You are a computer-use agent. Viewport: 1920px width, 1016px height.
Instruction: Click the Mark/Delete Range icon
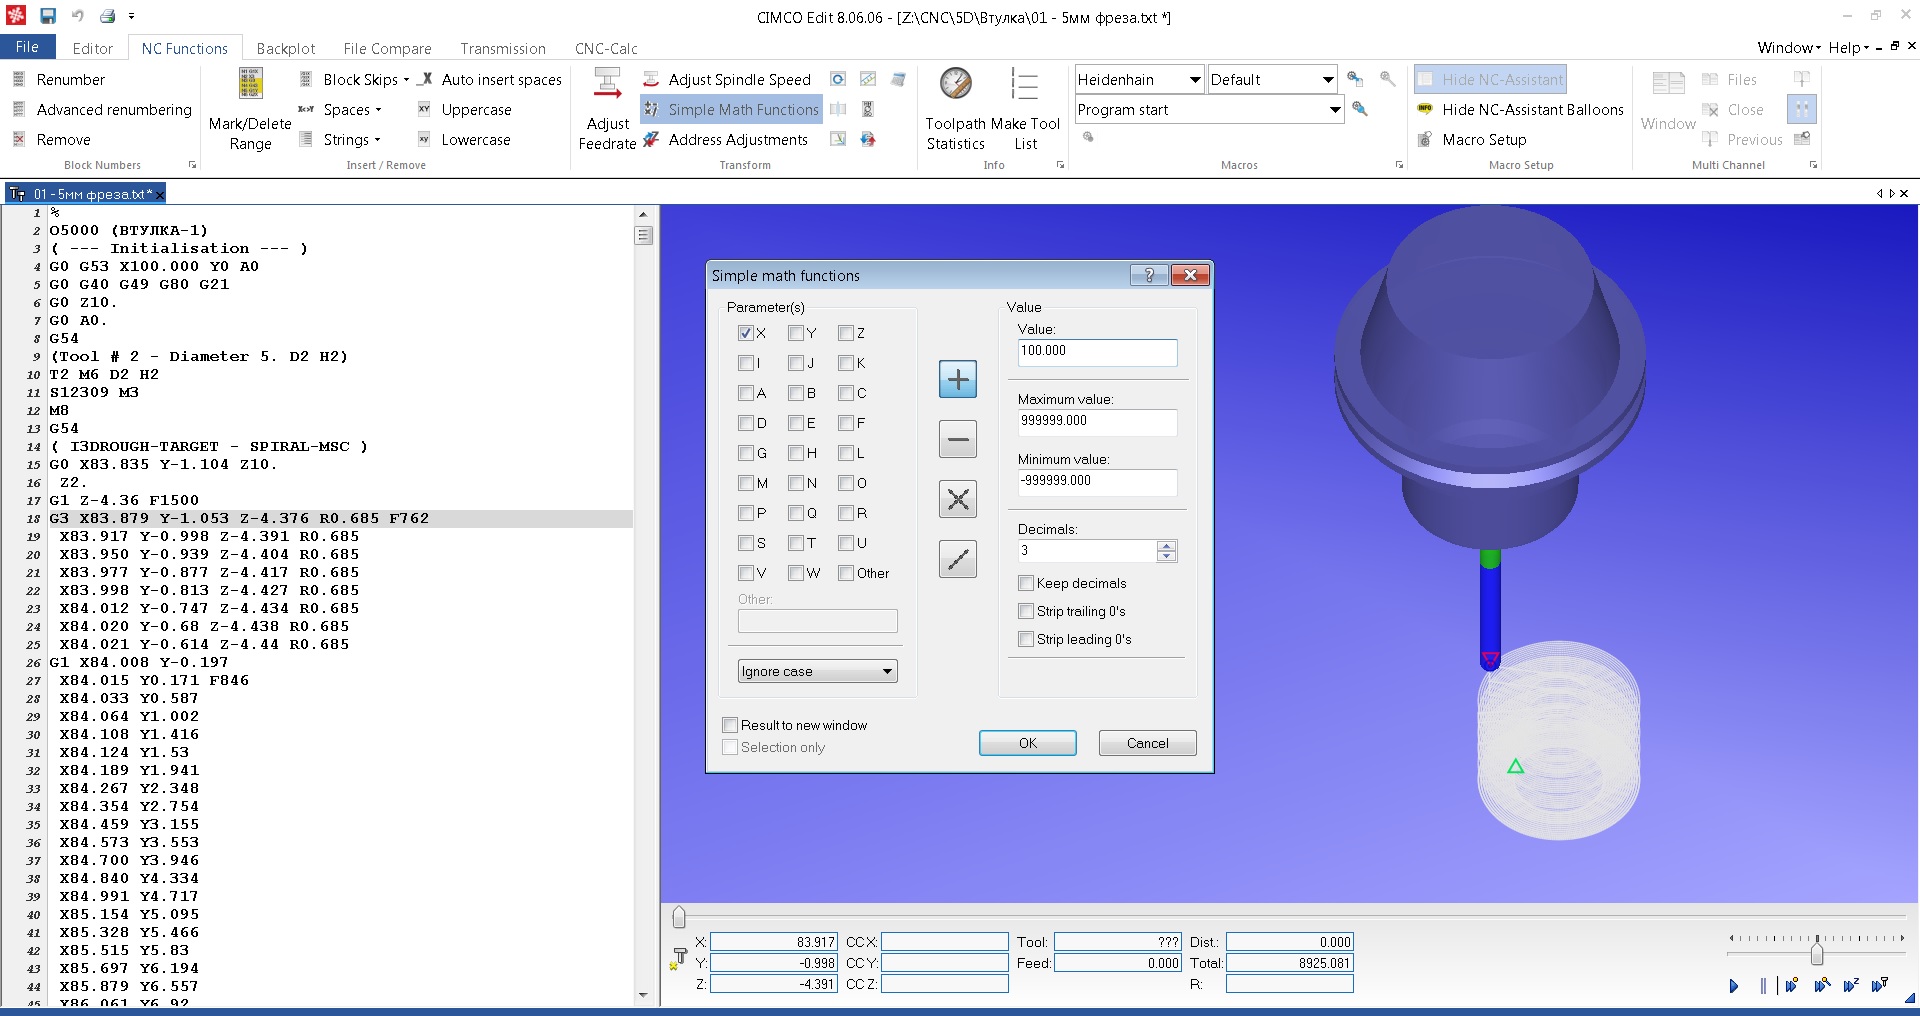point(250,84)
